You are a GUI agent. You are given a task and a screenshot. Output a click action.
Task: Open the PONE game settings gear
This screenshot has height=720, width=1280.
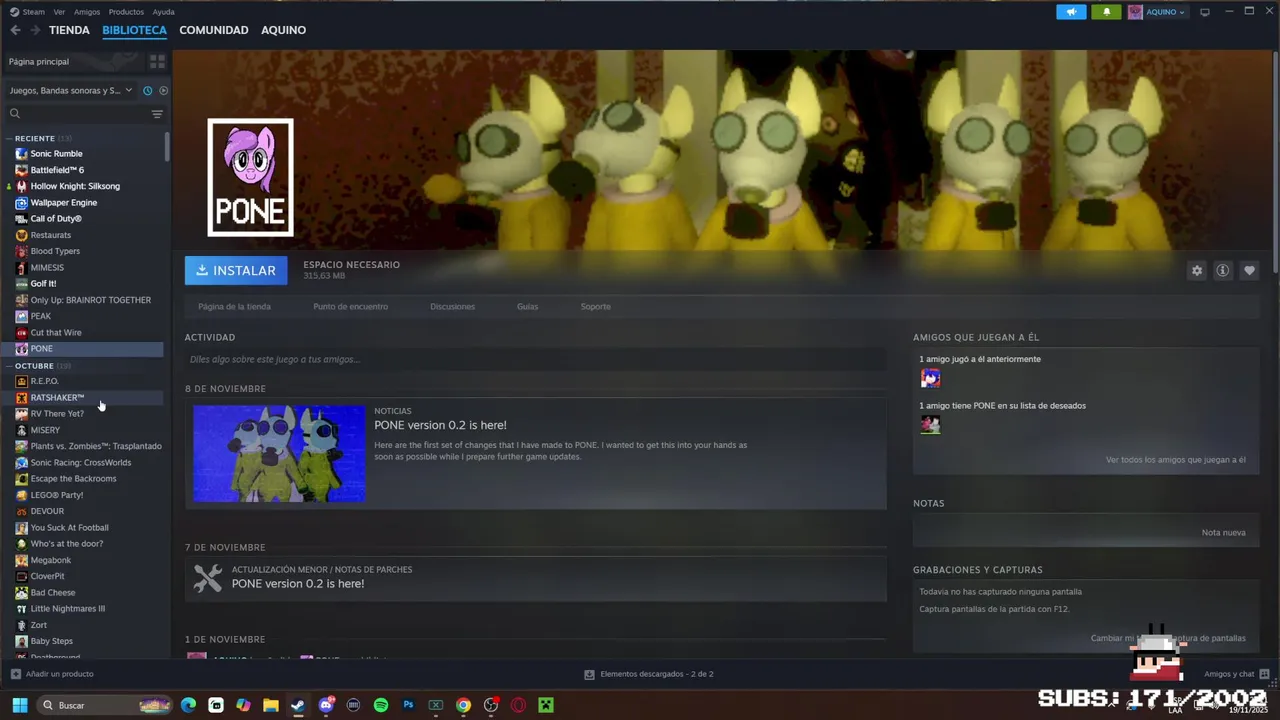click(x=1196, y=270)
